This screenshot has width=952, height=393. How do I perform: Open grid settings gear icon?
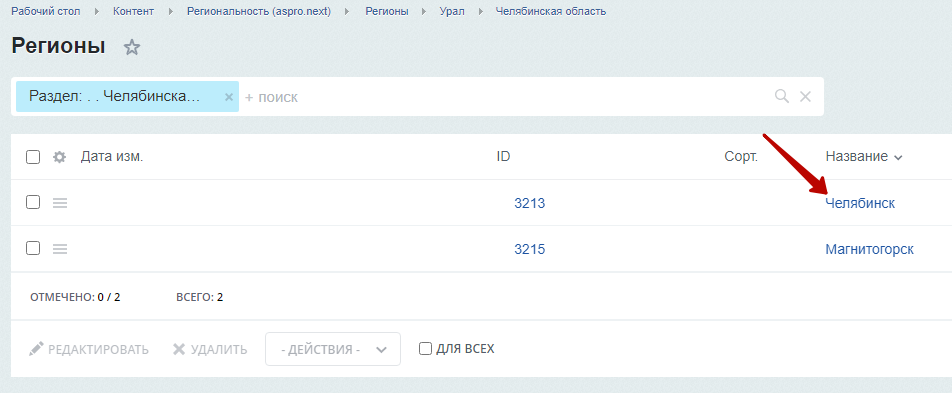pyautogui.click(x=59, y=157)
